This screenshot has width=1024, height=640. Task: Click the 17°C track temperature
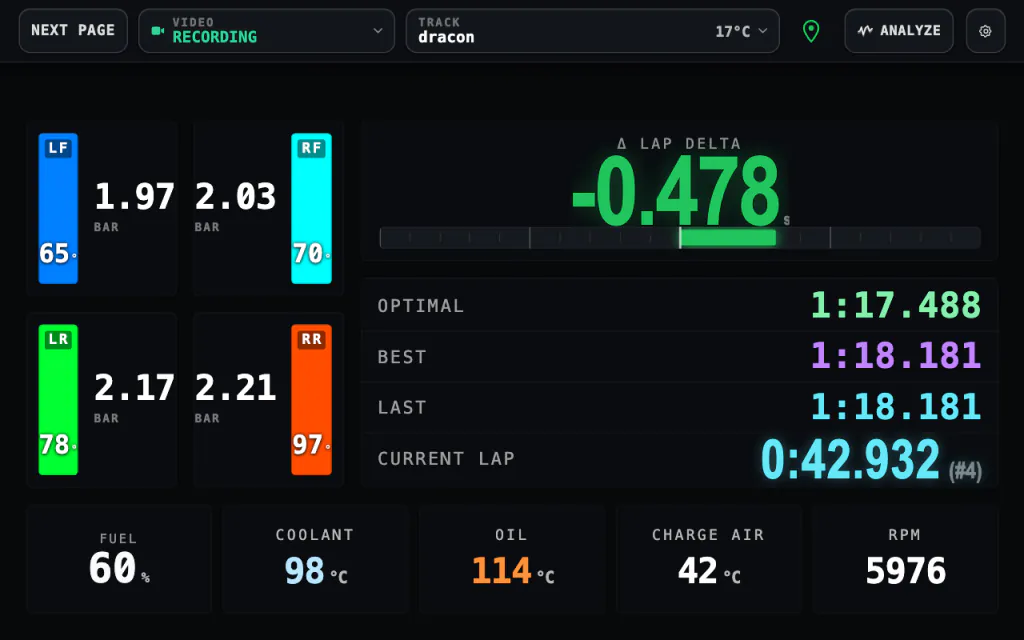[733, 31]
